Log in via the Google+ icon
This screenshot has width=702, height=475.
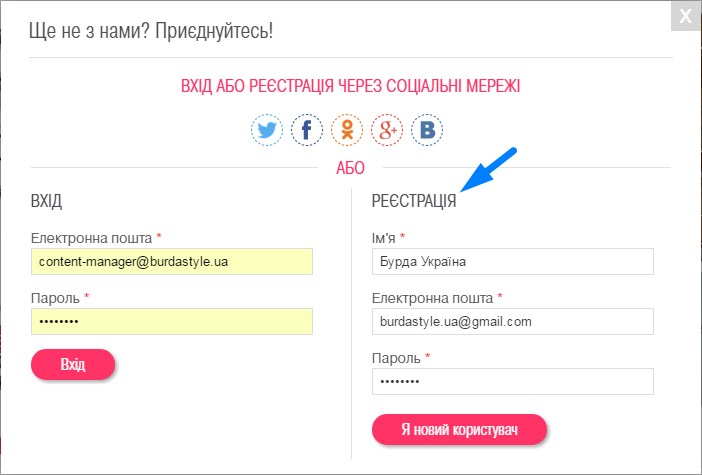[x=387, y=130]
